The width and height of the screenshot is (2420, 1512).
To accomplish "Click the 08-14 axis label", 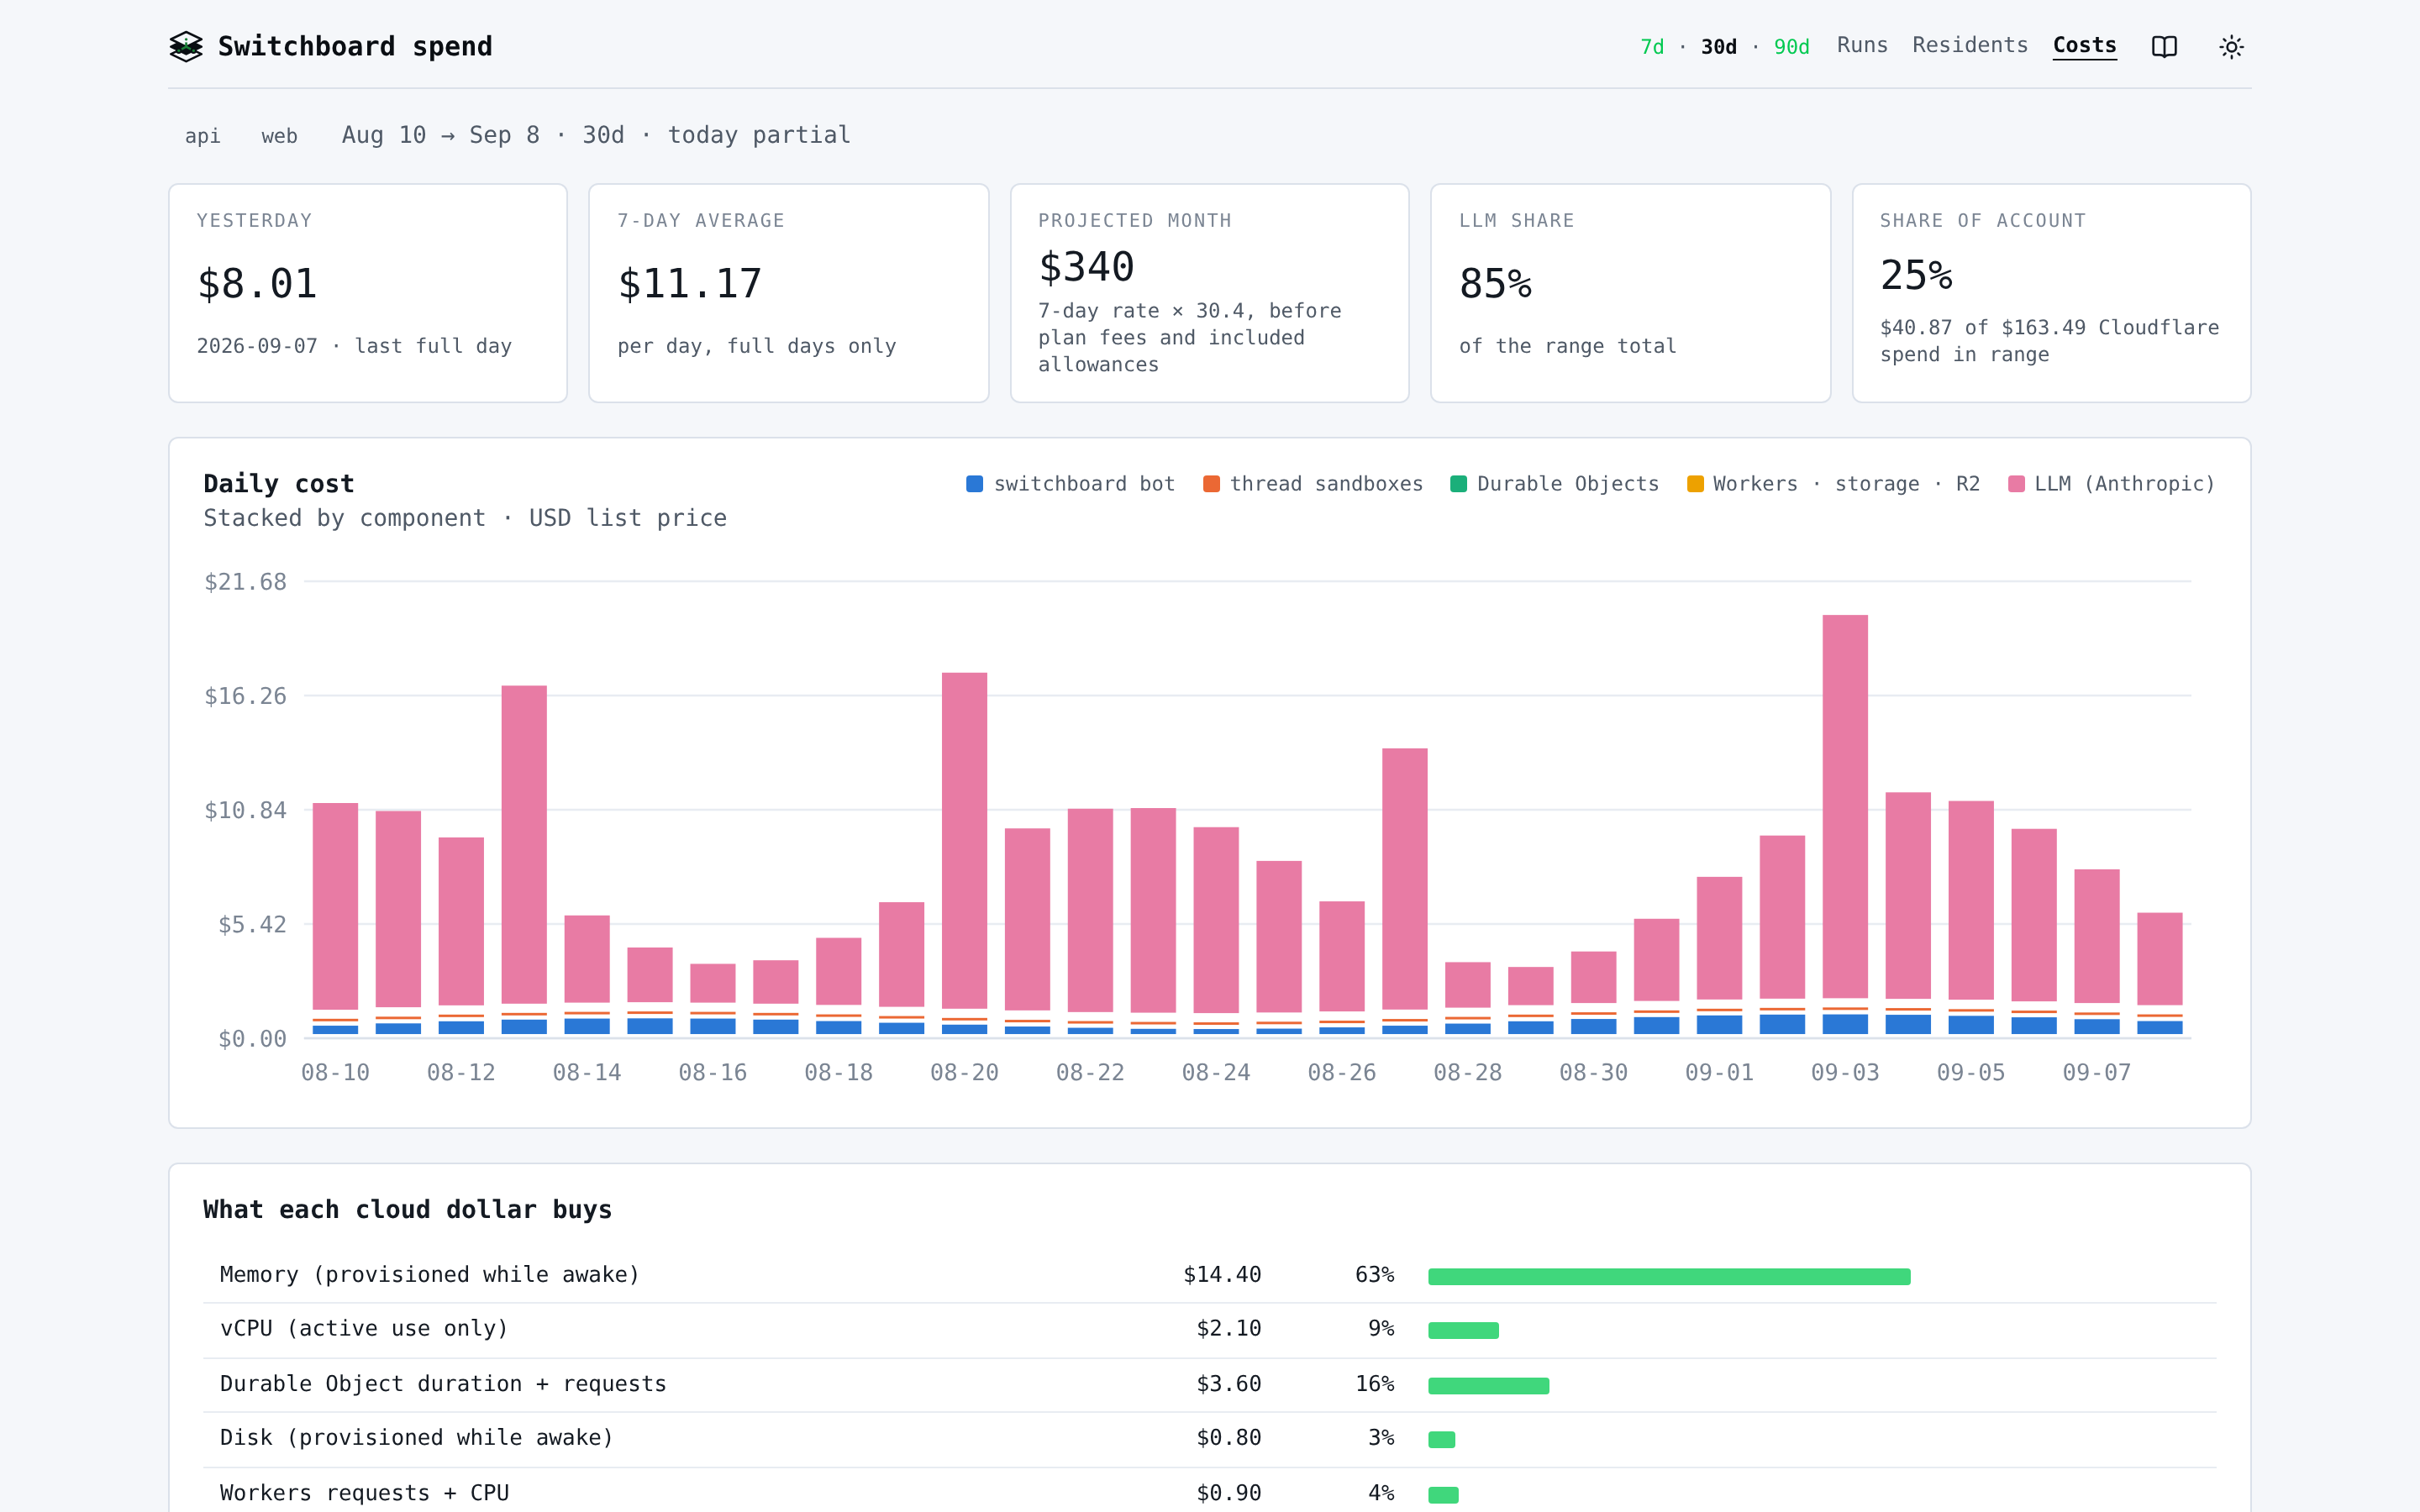I will [x=587, y=1073].
